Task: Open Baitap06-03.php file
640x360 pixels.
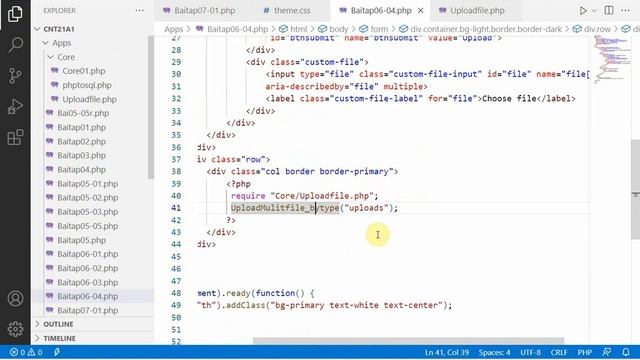Action: 87,282
